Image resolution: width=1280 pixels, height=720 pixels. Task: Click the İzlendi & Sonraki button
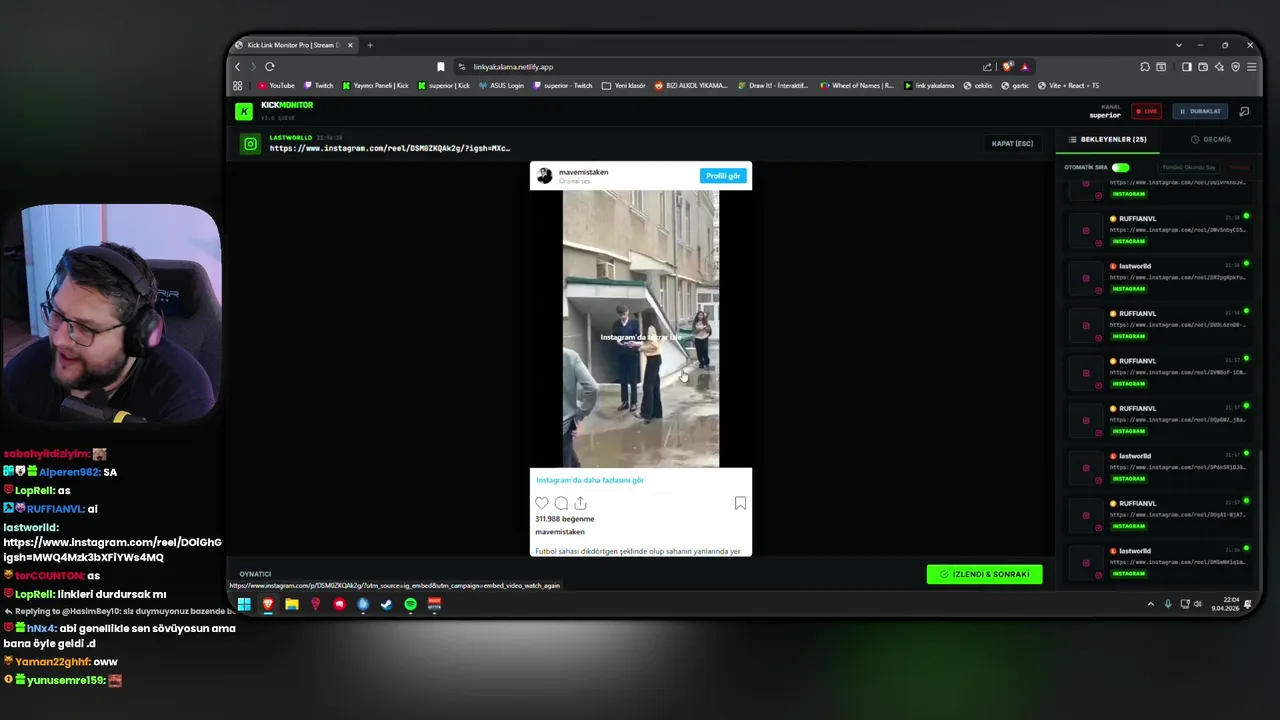pyautogui.click(x=984, y=574)
